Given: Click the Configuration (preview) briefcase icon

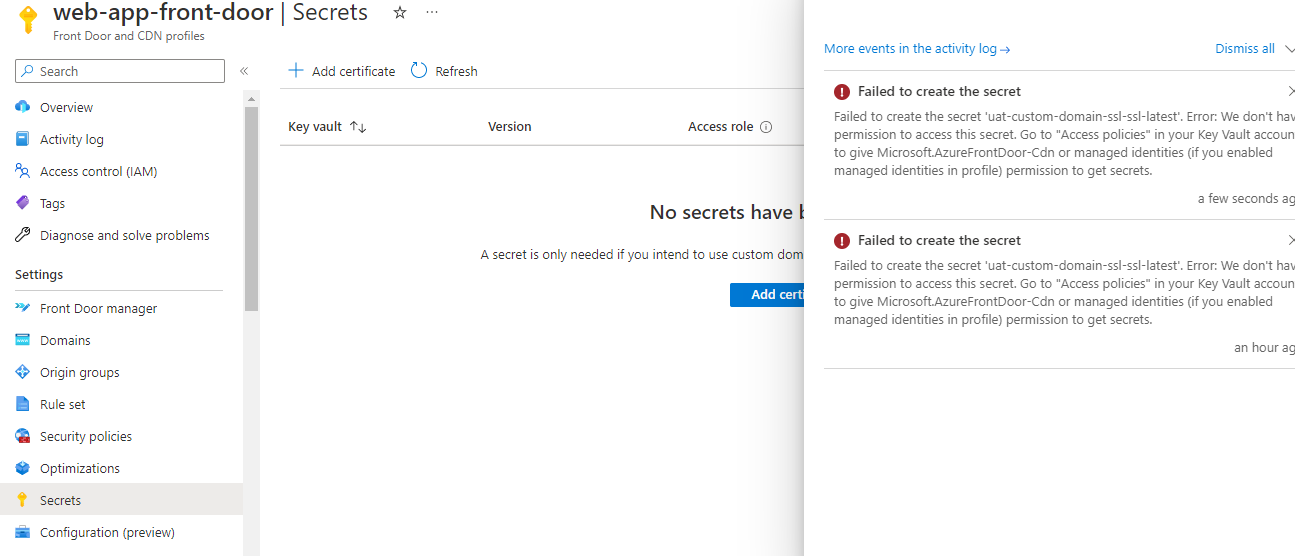Looking at the screenshot, I should [23, 532].
